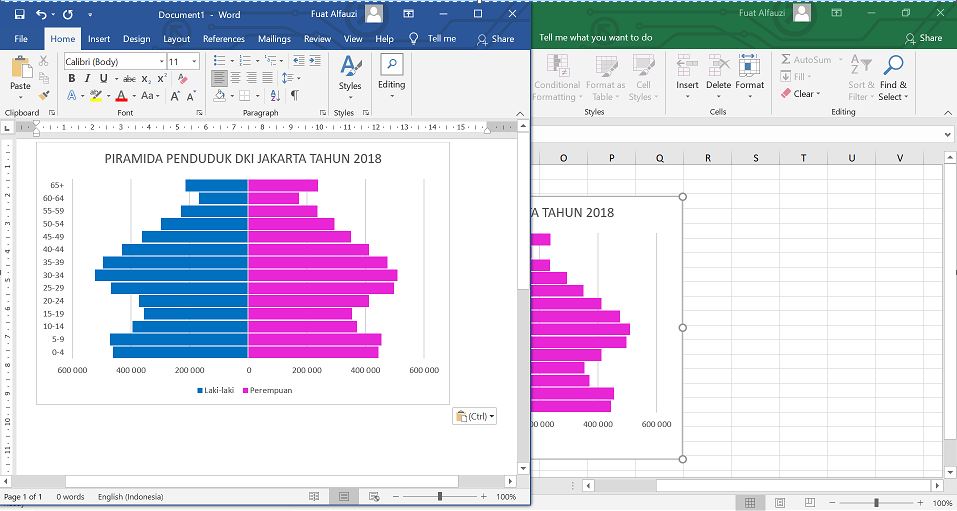Undo the last action in Word

pyautogui.click(x=41, y=14)
